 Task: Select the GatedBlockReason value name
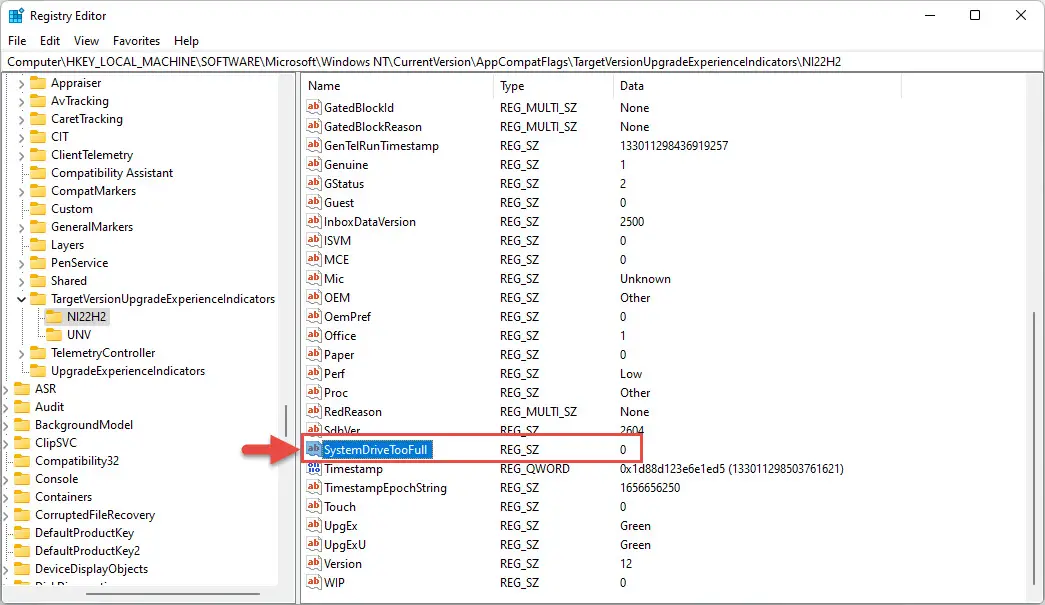(373, 127)
